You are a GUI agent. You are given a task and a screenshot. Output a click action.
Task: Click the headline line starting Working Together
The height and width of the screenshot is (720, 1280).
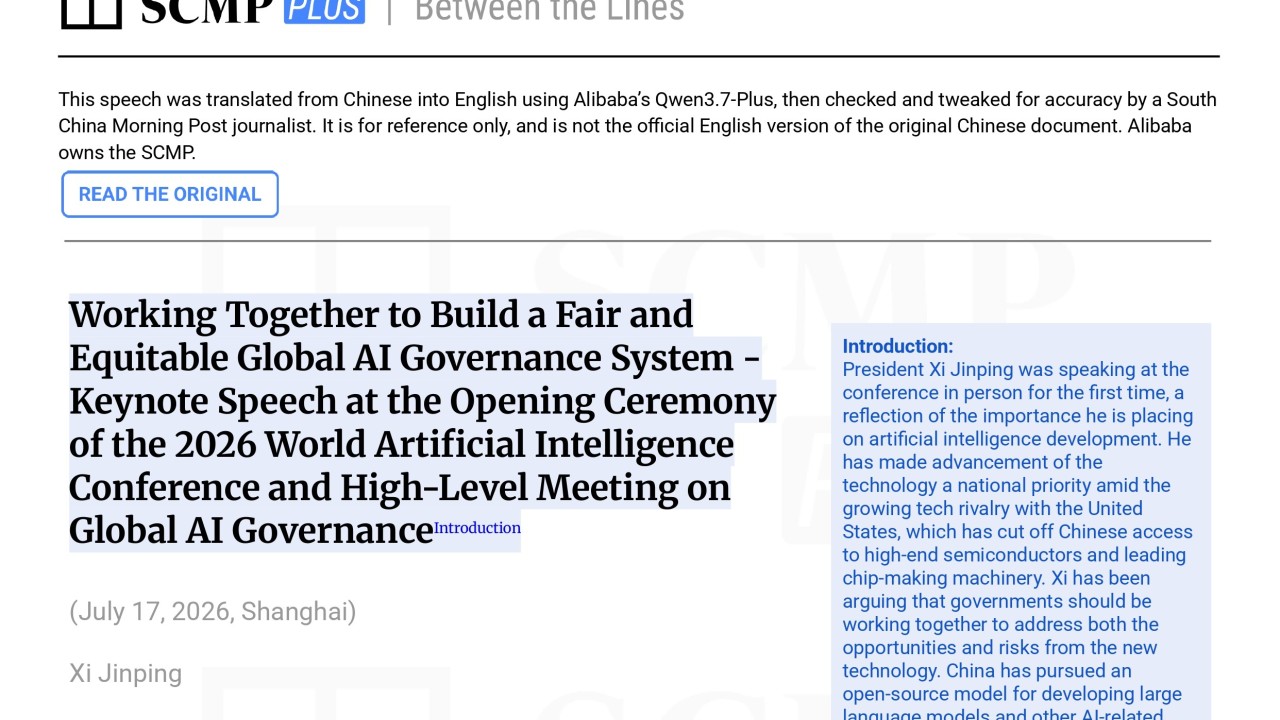(x=381, y=315)
